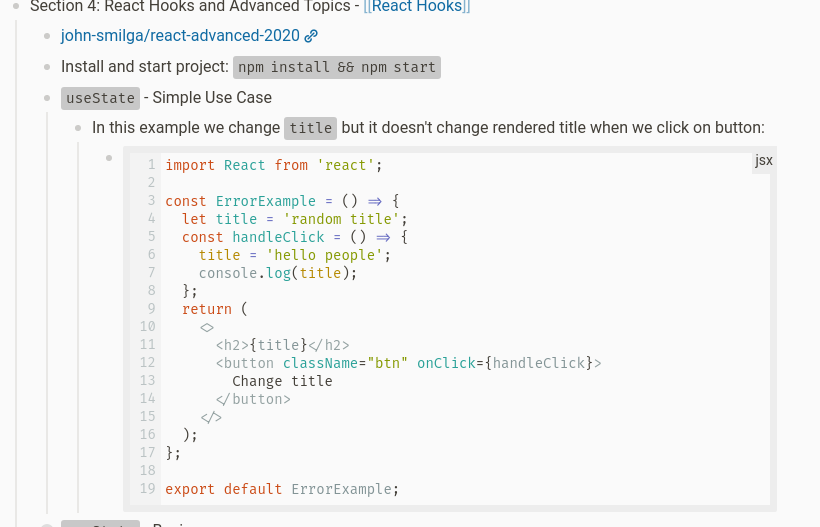Click the useState inline code tag
Screen dimensions: 820x527
[100, 98]
